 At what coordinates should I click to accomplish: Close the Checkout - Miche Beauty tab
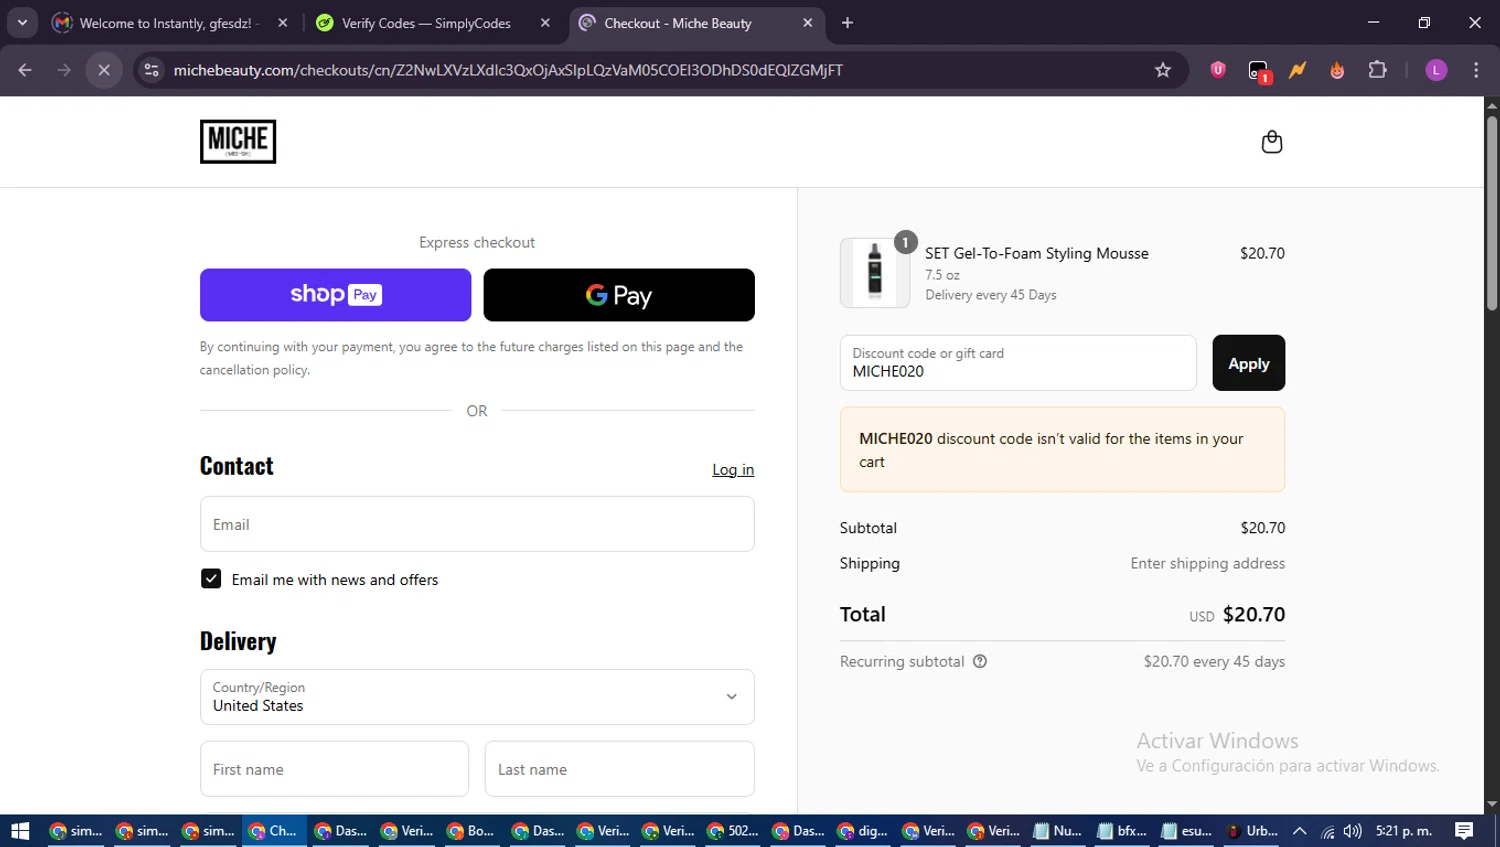tap(808, 23)
